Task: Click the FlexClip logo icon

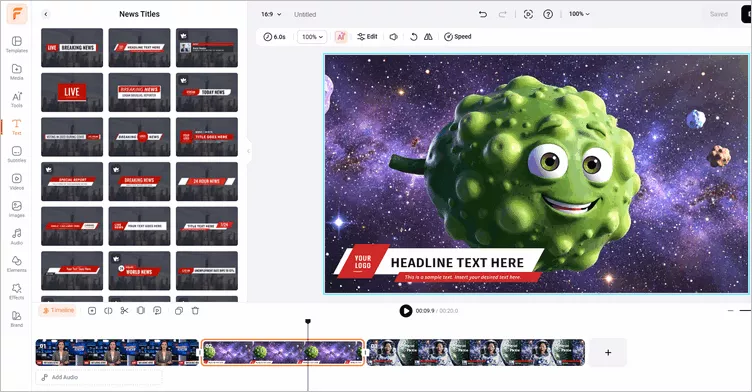Action: click(16, 14)
